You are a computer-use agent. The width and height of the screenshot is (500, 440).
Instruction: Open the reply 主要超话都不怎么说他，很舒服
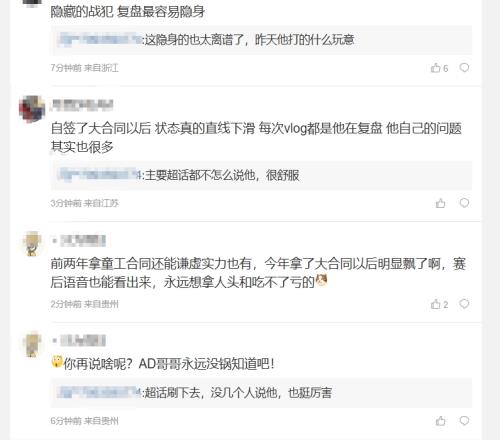point(222,175)
